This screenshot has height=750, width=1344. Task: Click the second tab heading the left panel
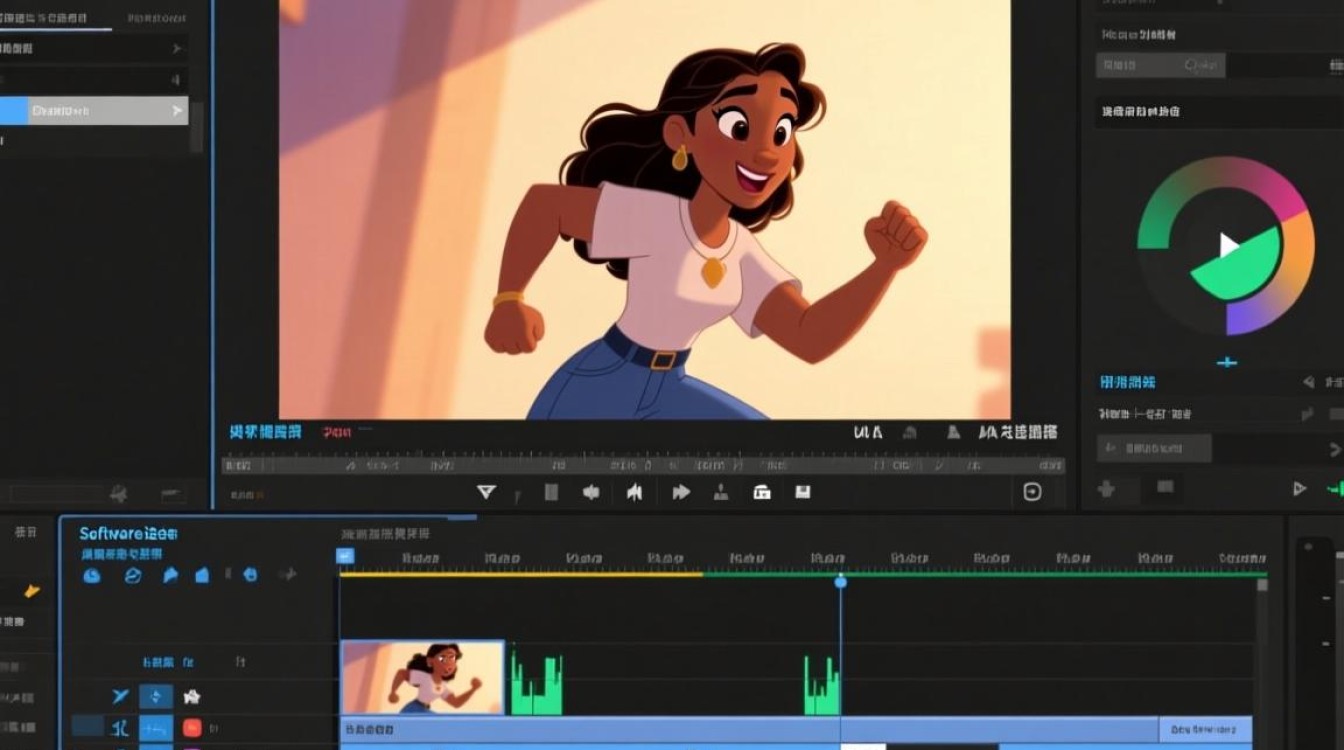coord(157,19)
